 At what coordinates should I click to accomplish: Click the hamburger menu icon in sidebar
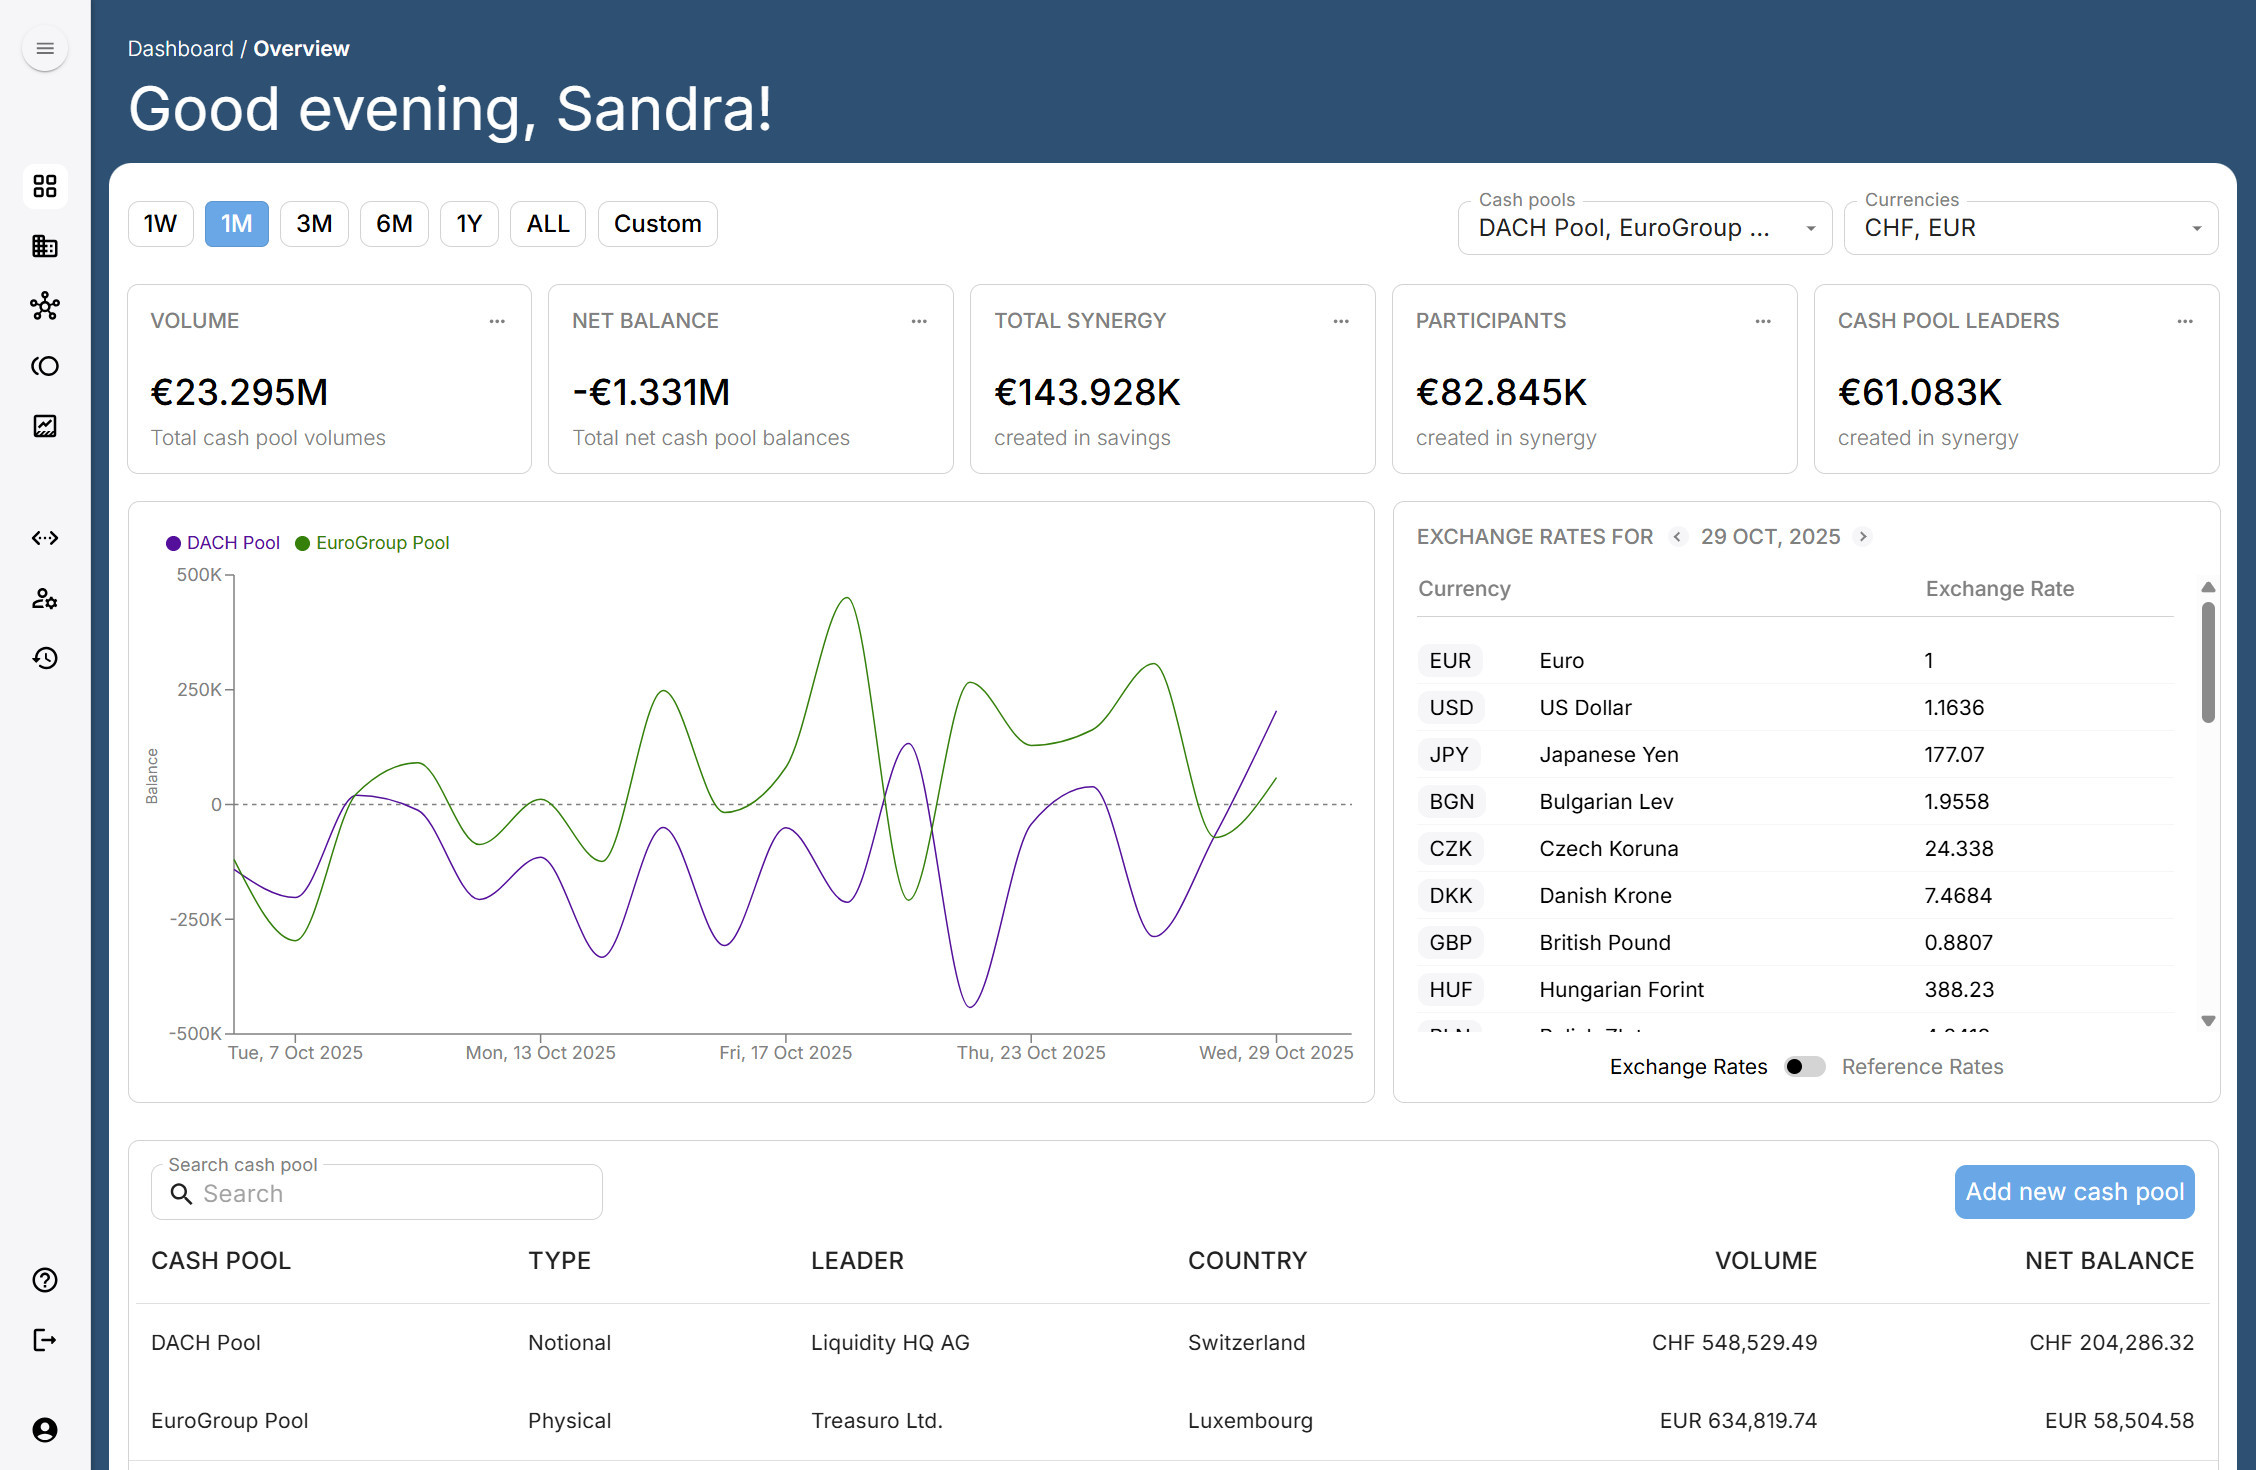point(45,48)
